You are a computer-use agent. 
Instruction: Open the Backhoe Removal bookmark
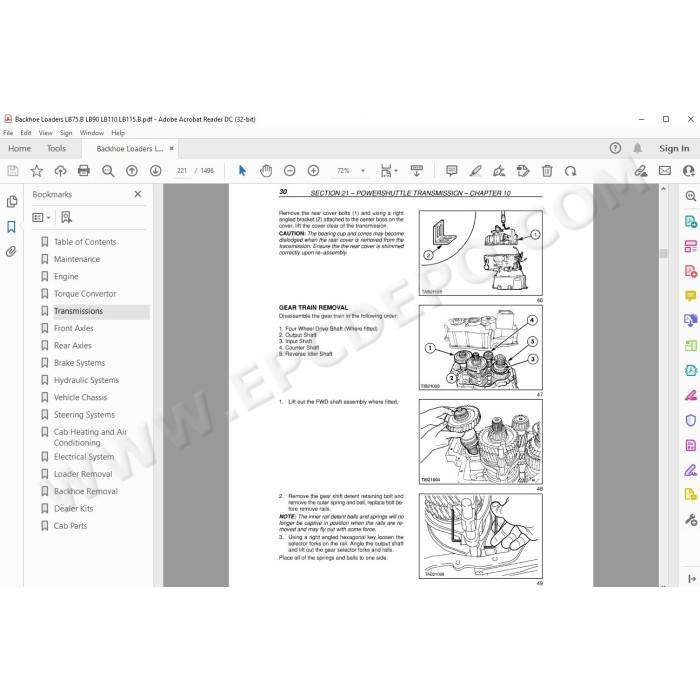86,491
